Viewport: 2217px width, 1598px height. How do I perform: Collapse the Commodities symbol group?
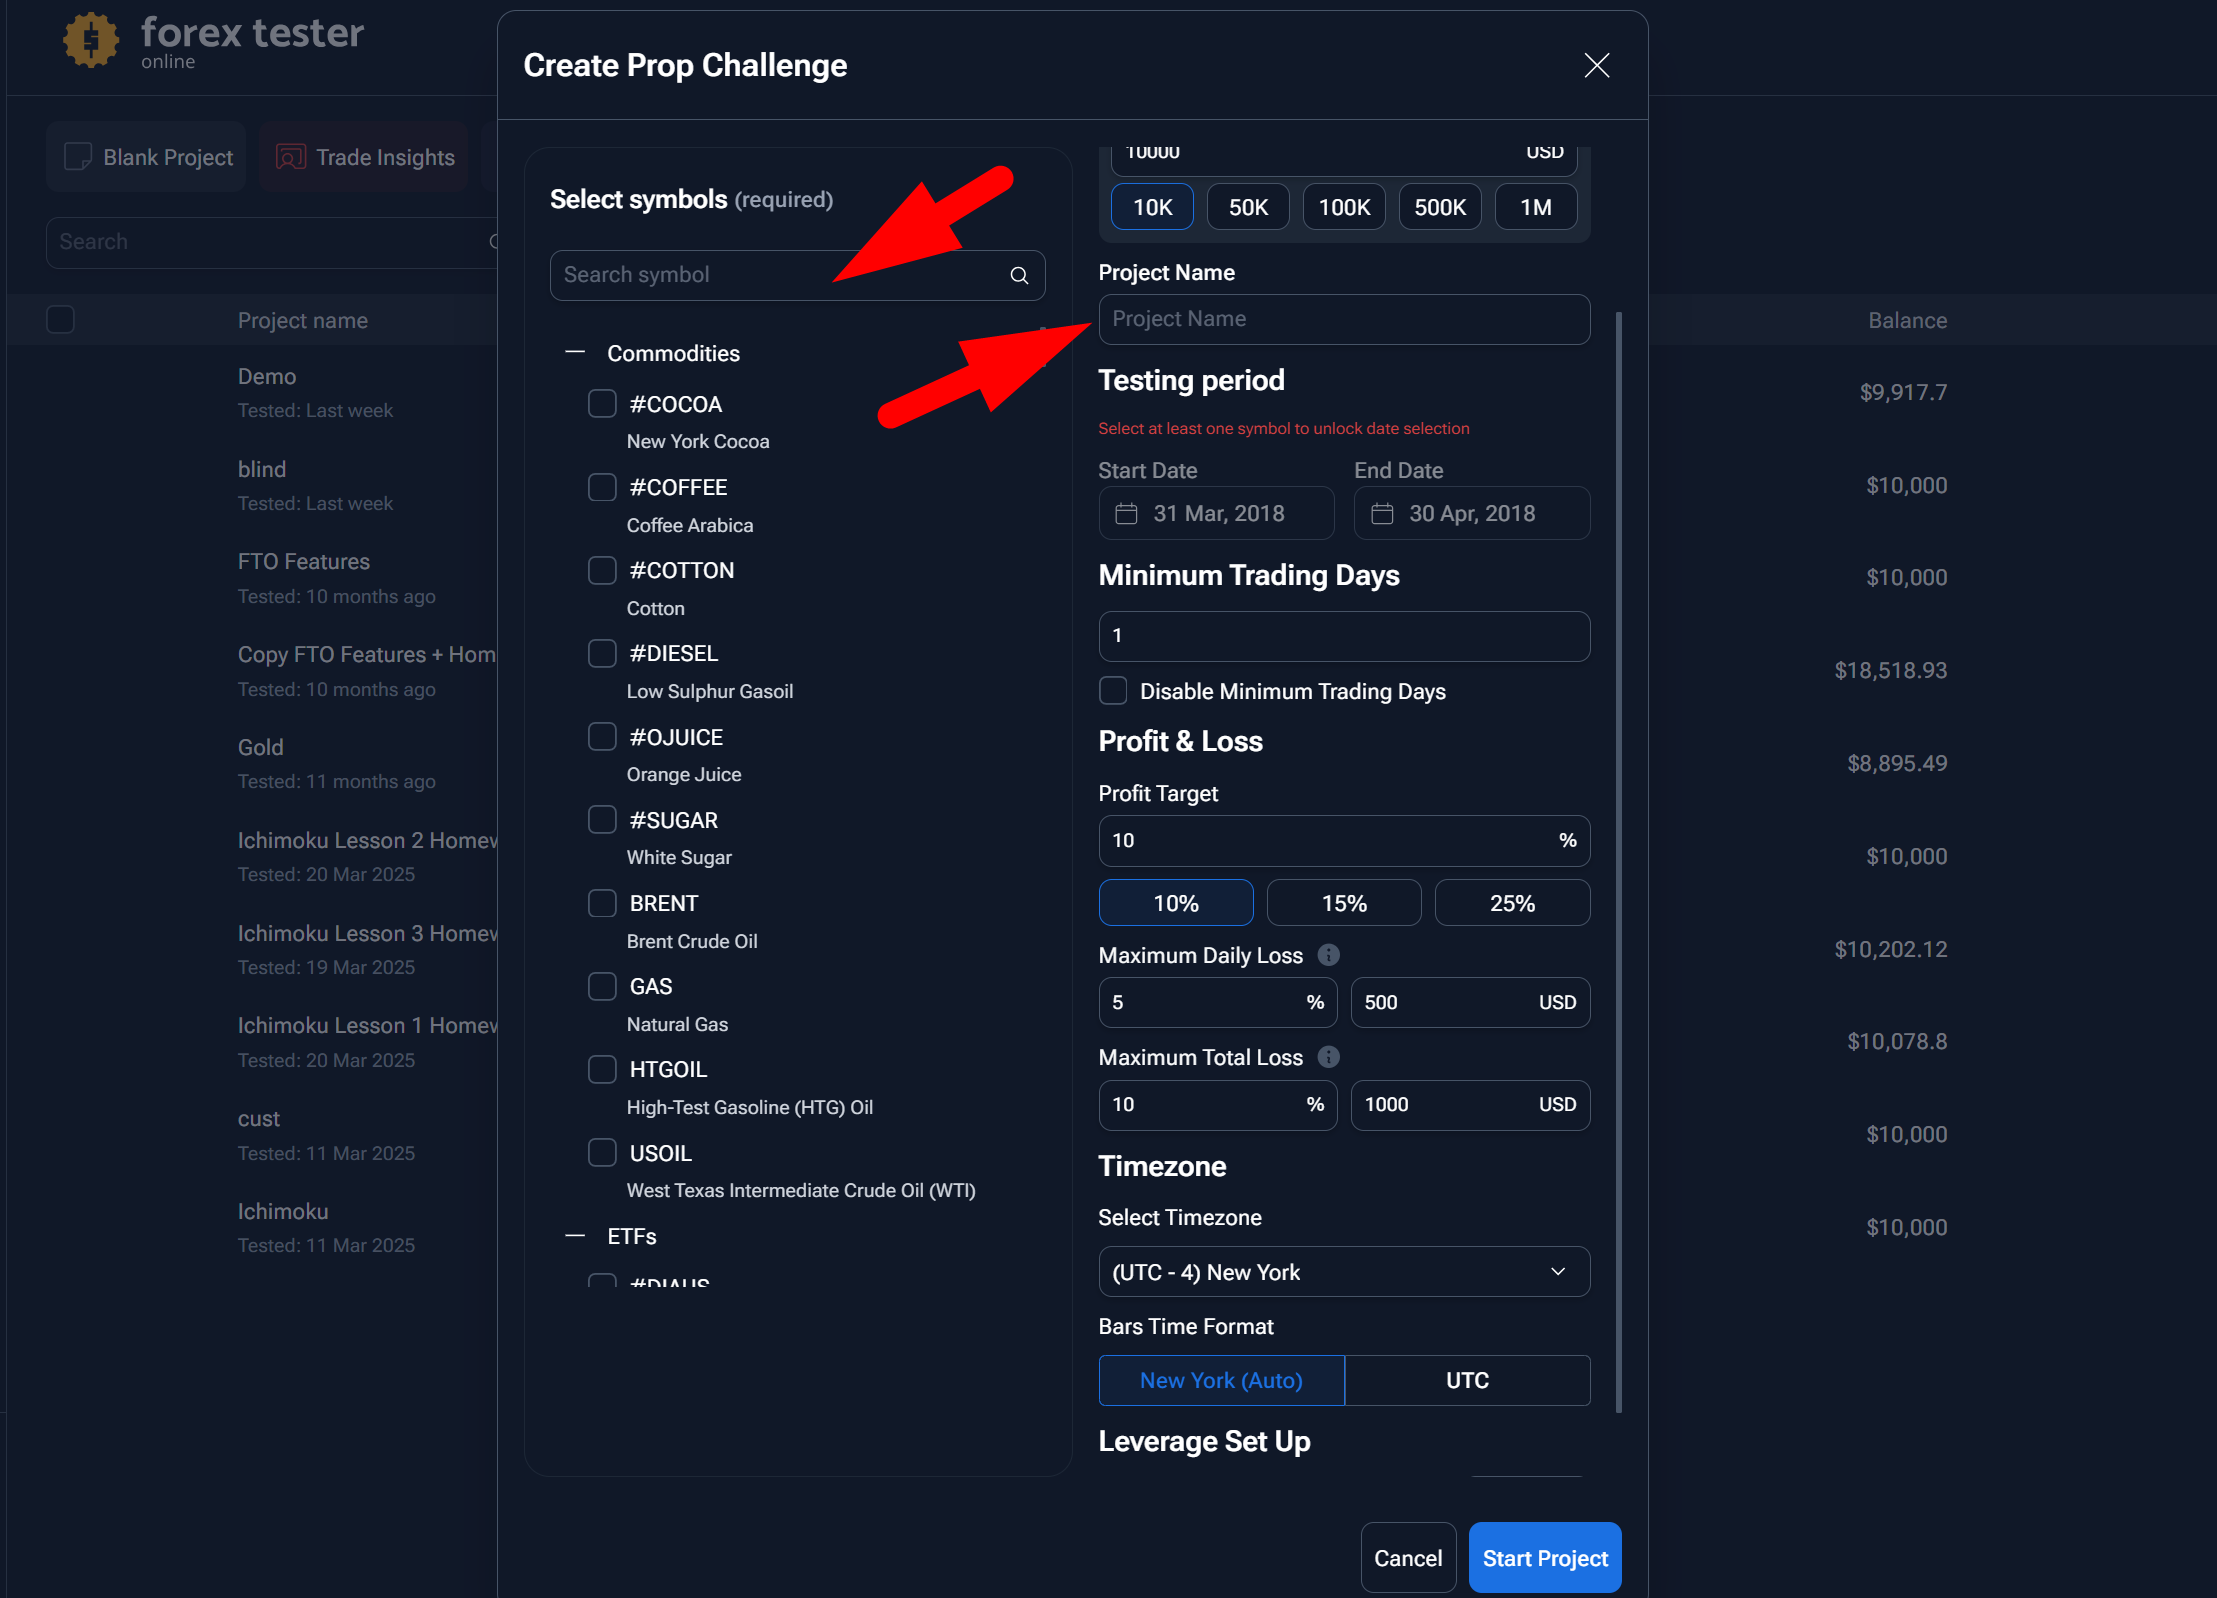point(575,353)
